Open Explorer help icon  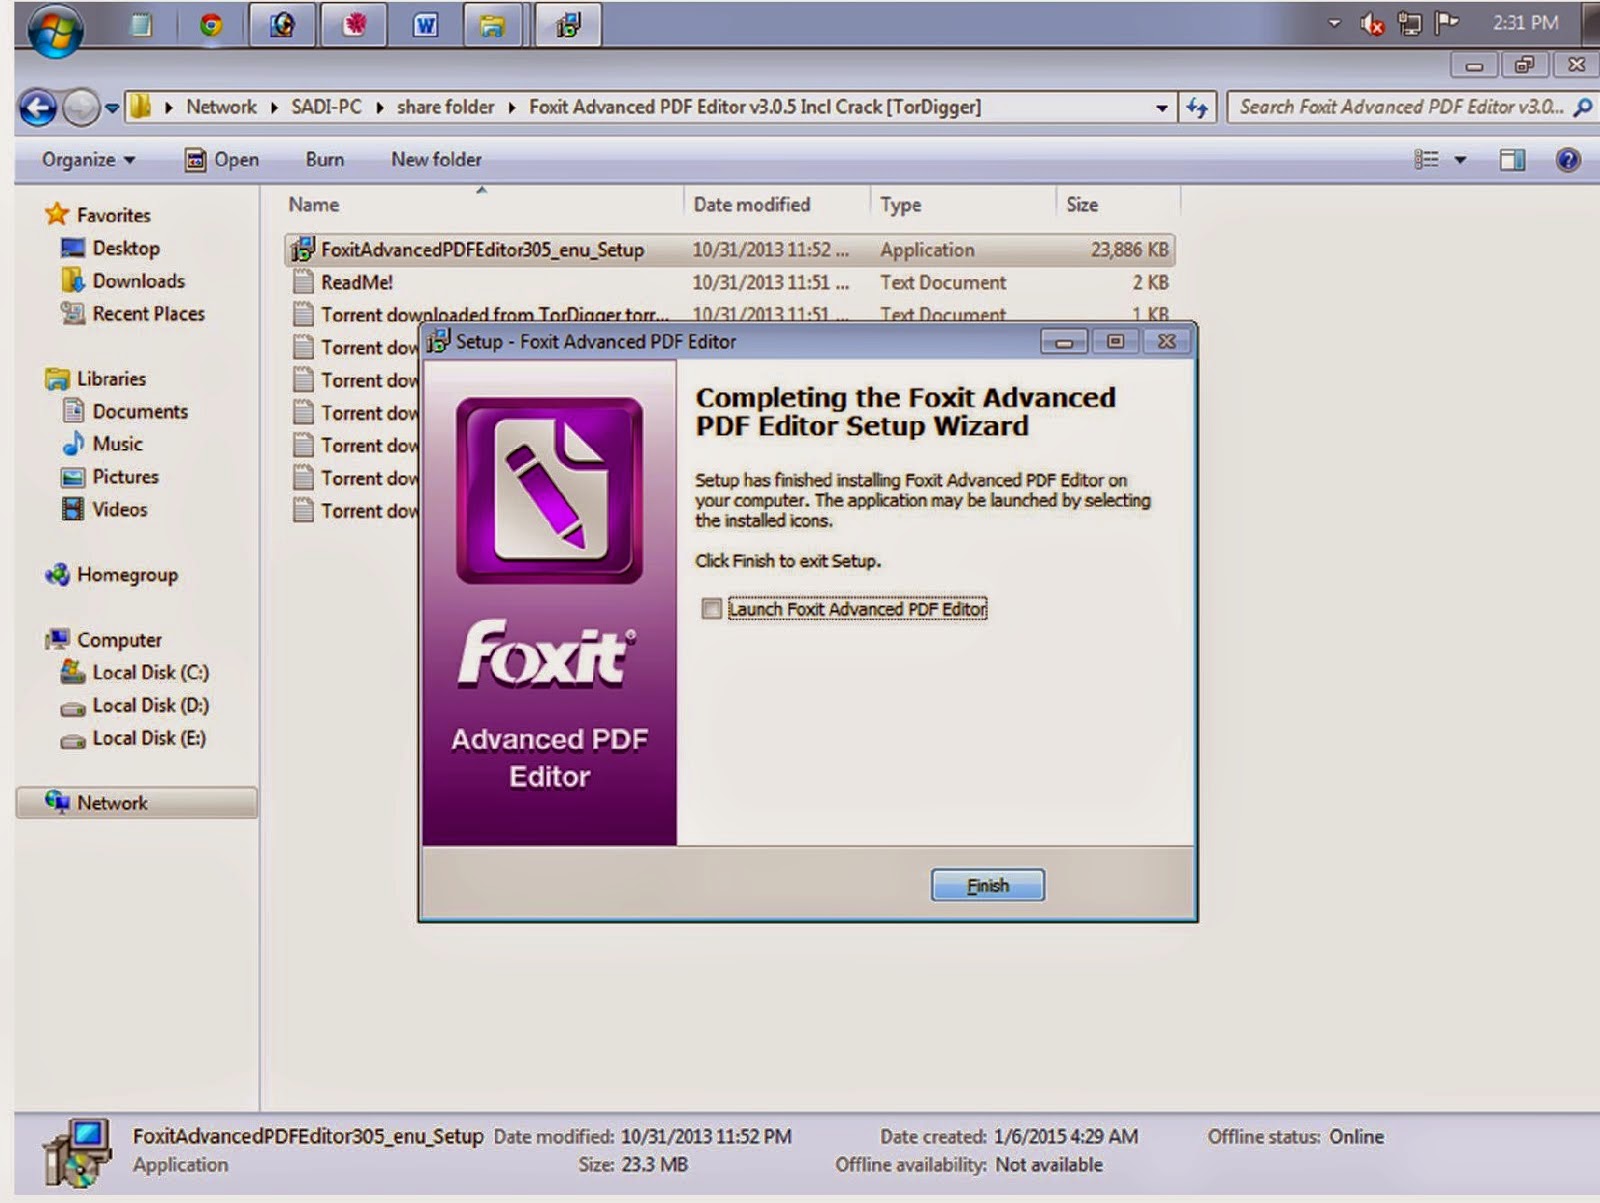1568,160
